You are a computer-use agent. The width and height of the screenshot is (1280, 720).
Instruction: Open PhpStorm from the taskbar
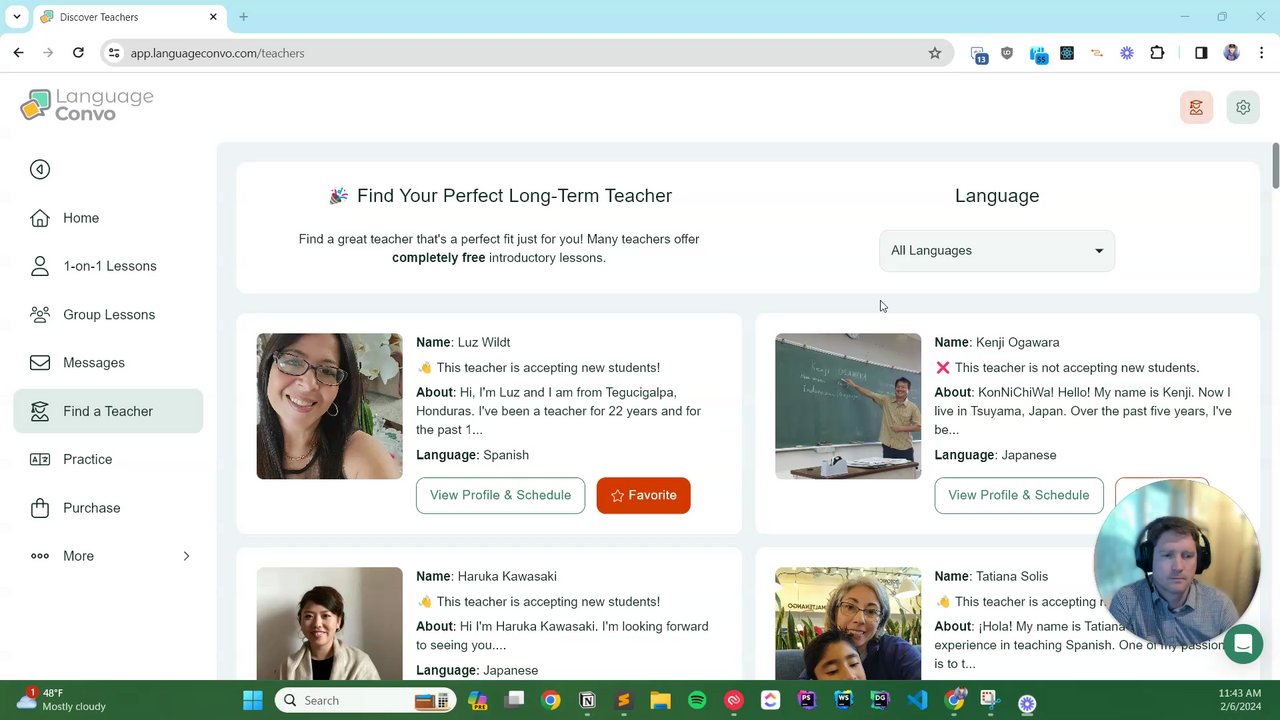point(807,700)
